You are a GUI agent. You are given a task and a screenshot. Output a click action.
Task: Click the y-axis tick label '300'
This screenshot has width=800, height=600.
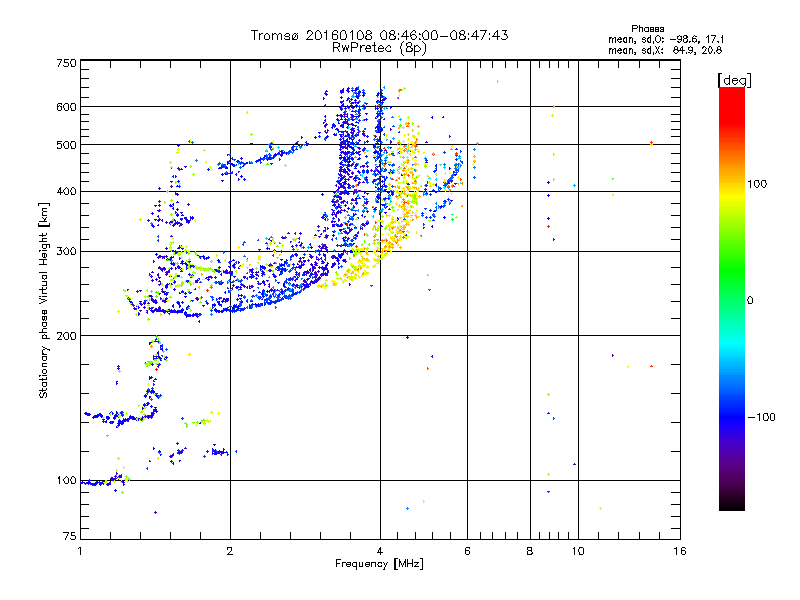click(66, 252)
